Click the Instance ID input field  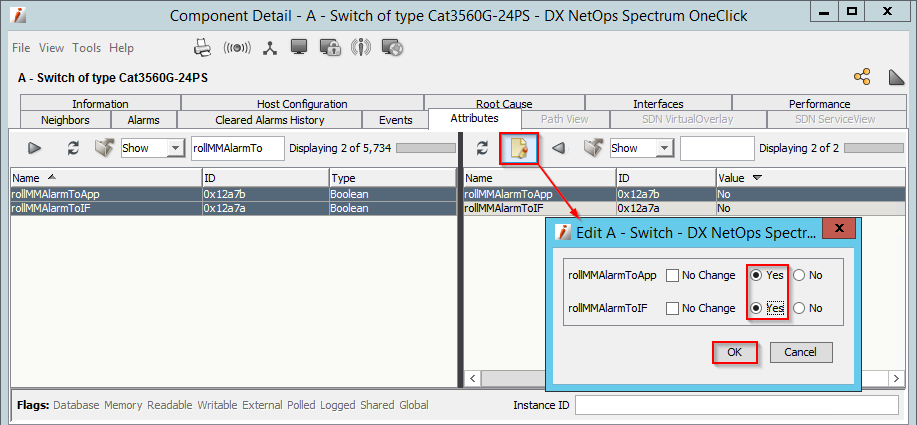(737, 405)
